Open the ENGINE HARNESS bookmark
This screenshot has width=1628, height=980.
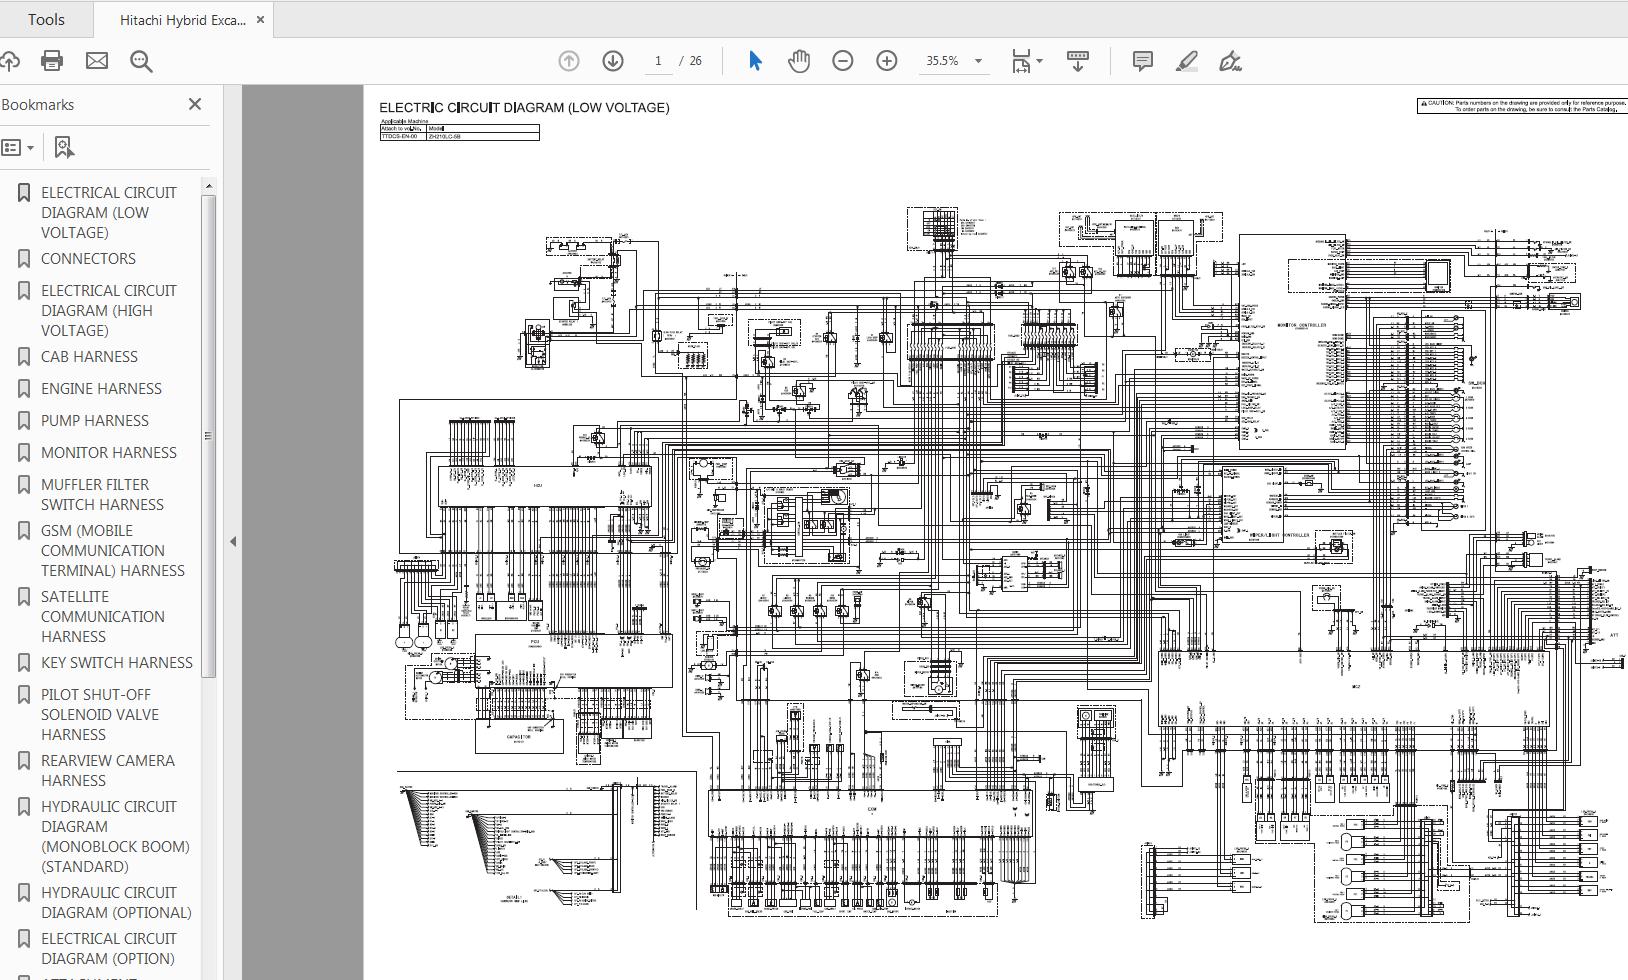pos(101,388)
